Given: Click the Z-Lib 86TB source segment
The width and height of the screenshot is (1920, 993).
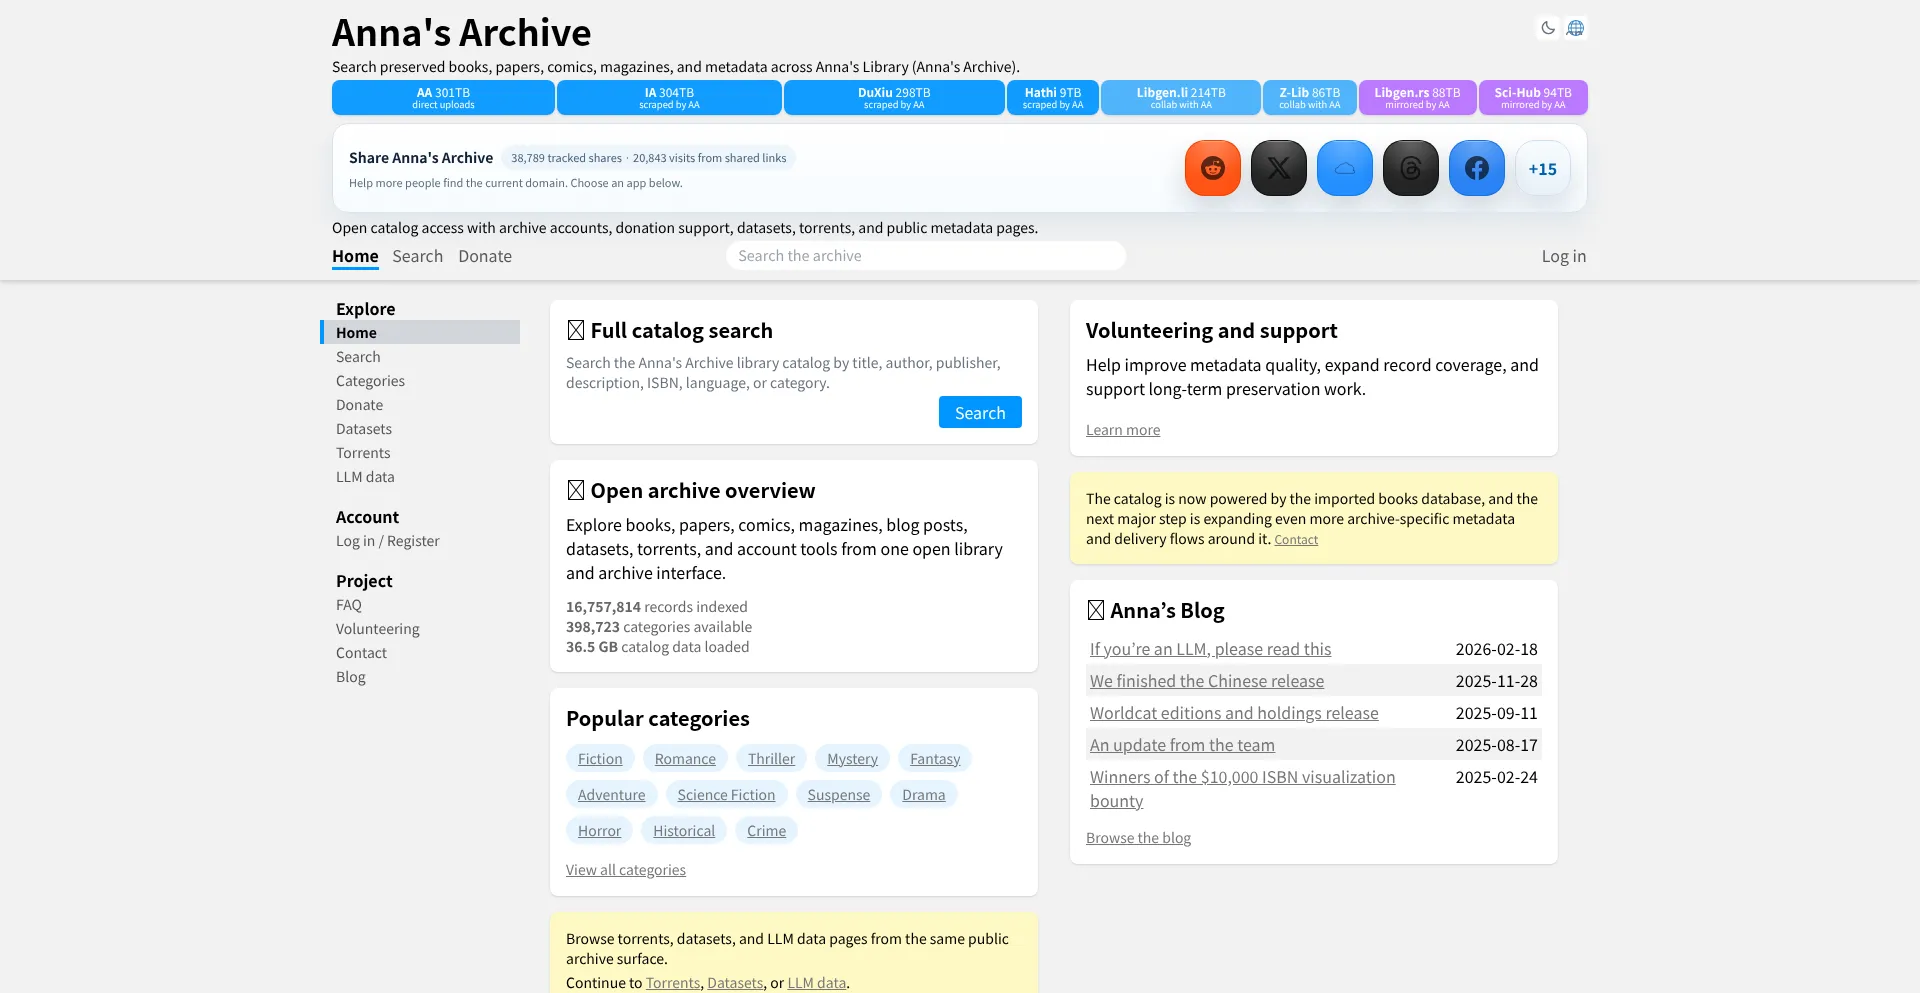Looking at the screenshot, I should 1310,98.
